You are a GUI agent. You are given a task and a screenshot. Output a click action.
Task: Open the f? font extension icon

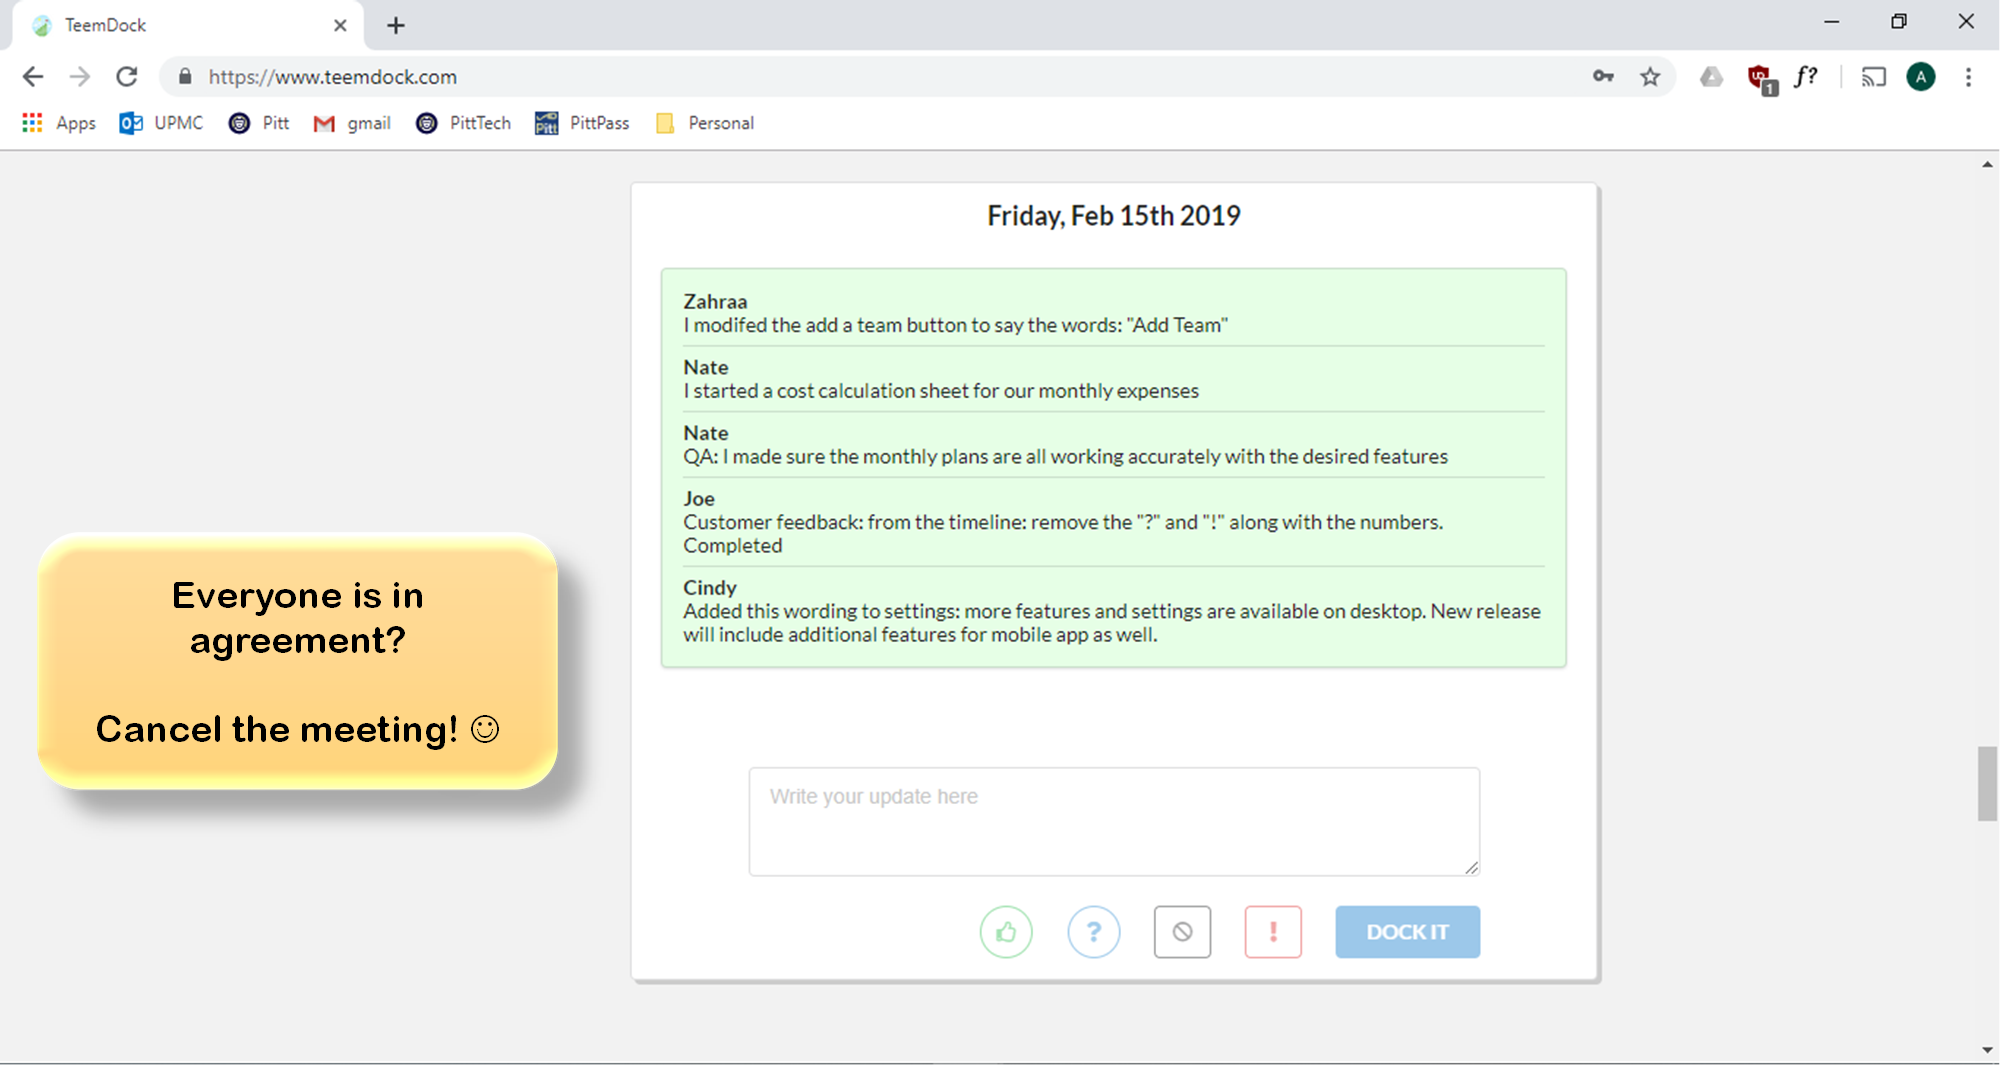(1805, 77)
